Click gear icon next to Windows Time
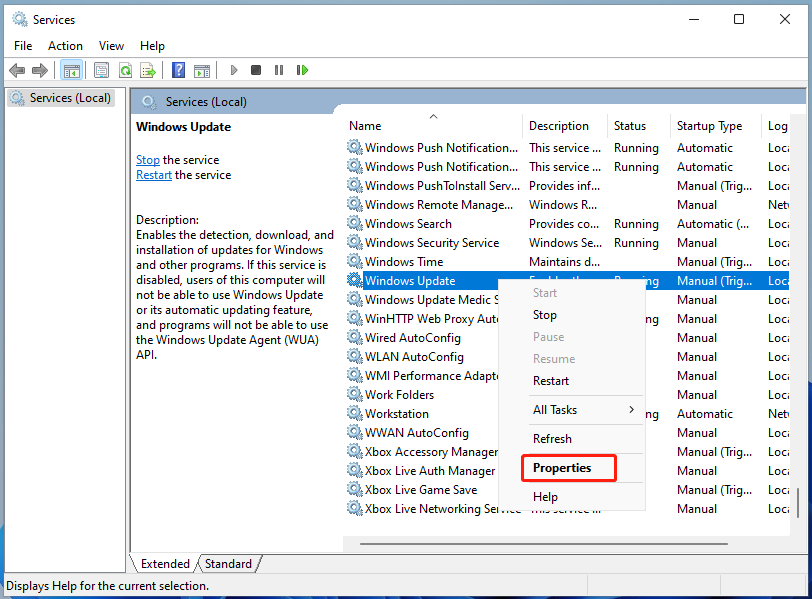The width and height of the screenshot is (812, 599). click(x=355, y=261)
